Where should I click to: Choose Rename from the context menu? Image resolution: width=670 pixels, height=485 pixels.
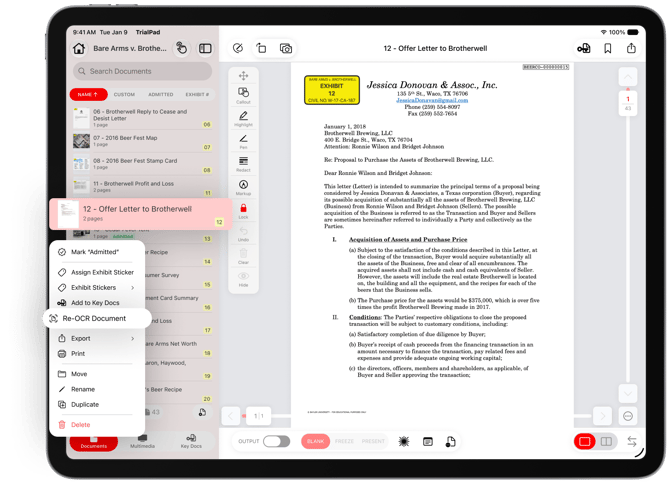point(97,390)
